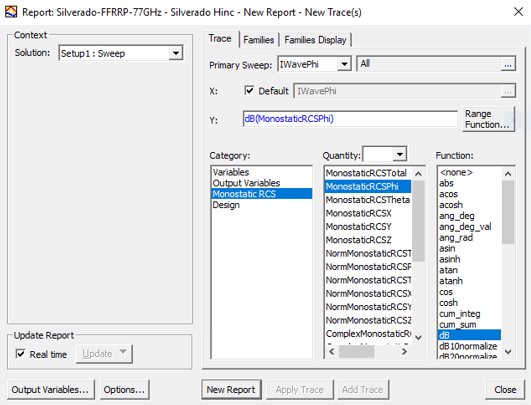Click Function list scrollbar thumb

point(508,212)
